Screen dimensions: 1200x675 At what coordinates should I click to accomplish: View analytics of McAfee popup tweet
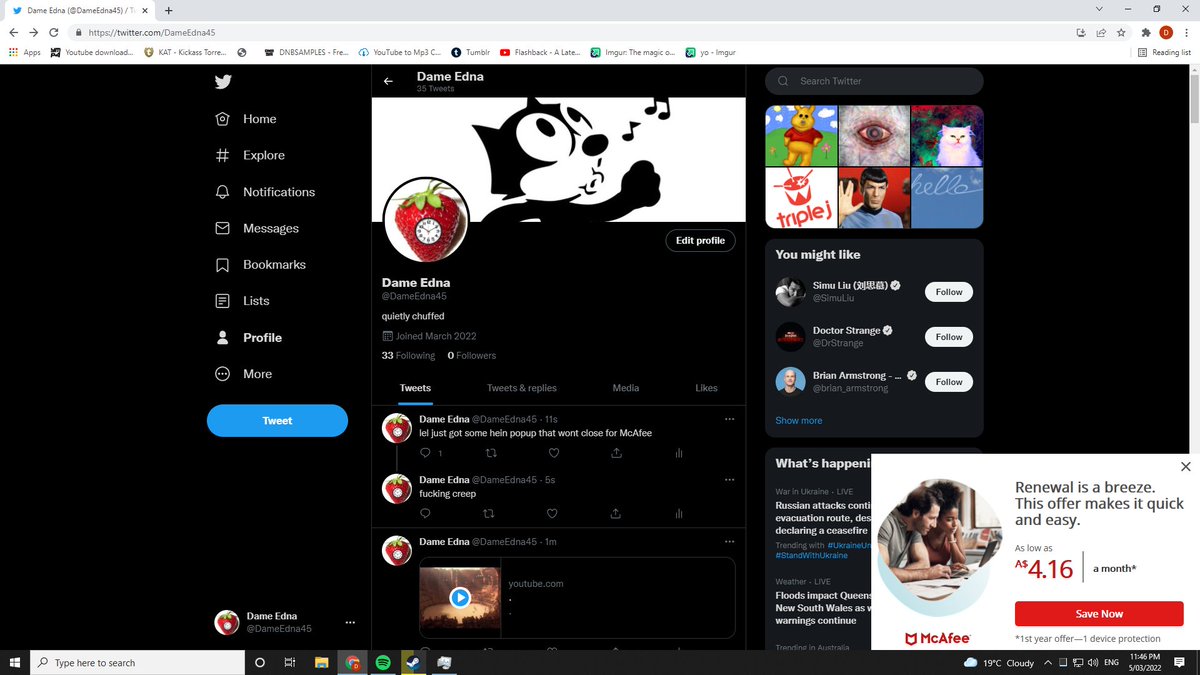678,453
